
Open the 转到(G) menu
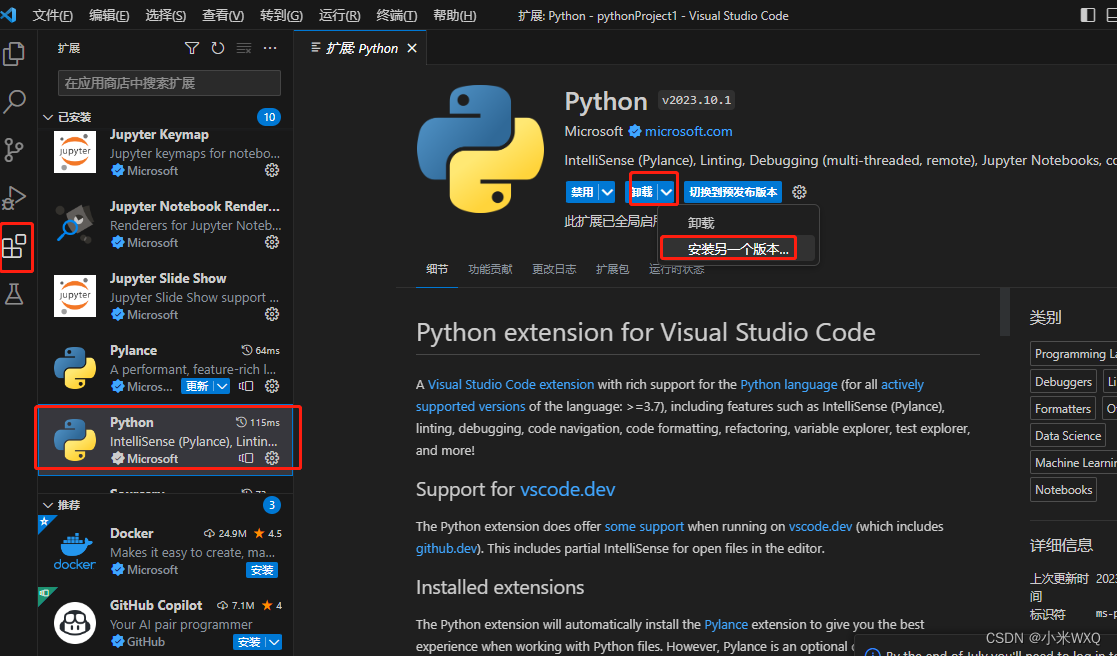[281, 16]
